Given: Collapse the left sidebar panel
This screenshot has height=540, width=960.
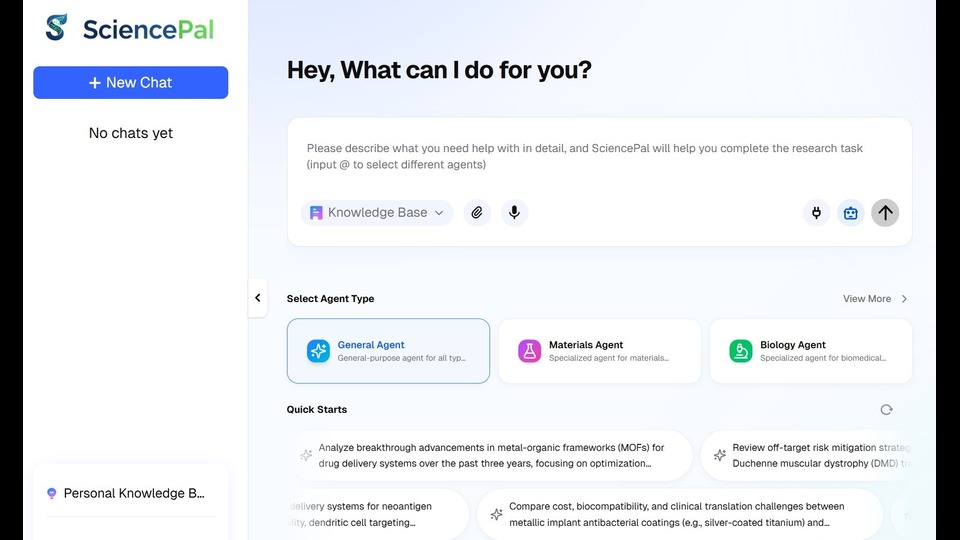Looking at the screenshot, I should click(257, 298).
